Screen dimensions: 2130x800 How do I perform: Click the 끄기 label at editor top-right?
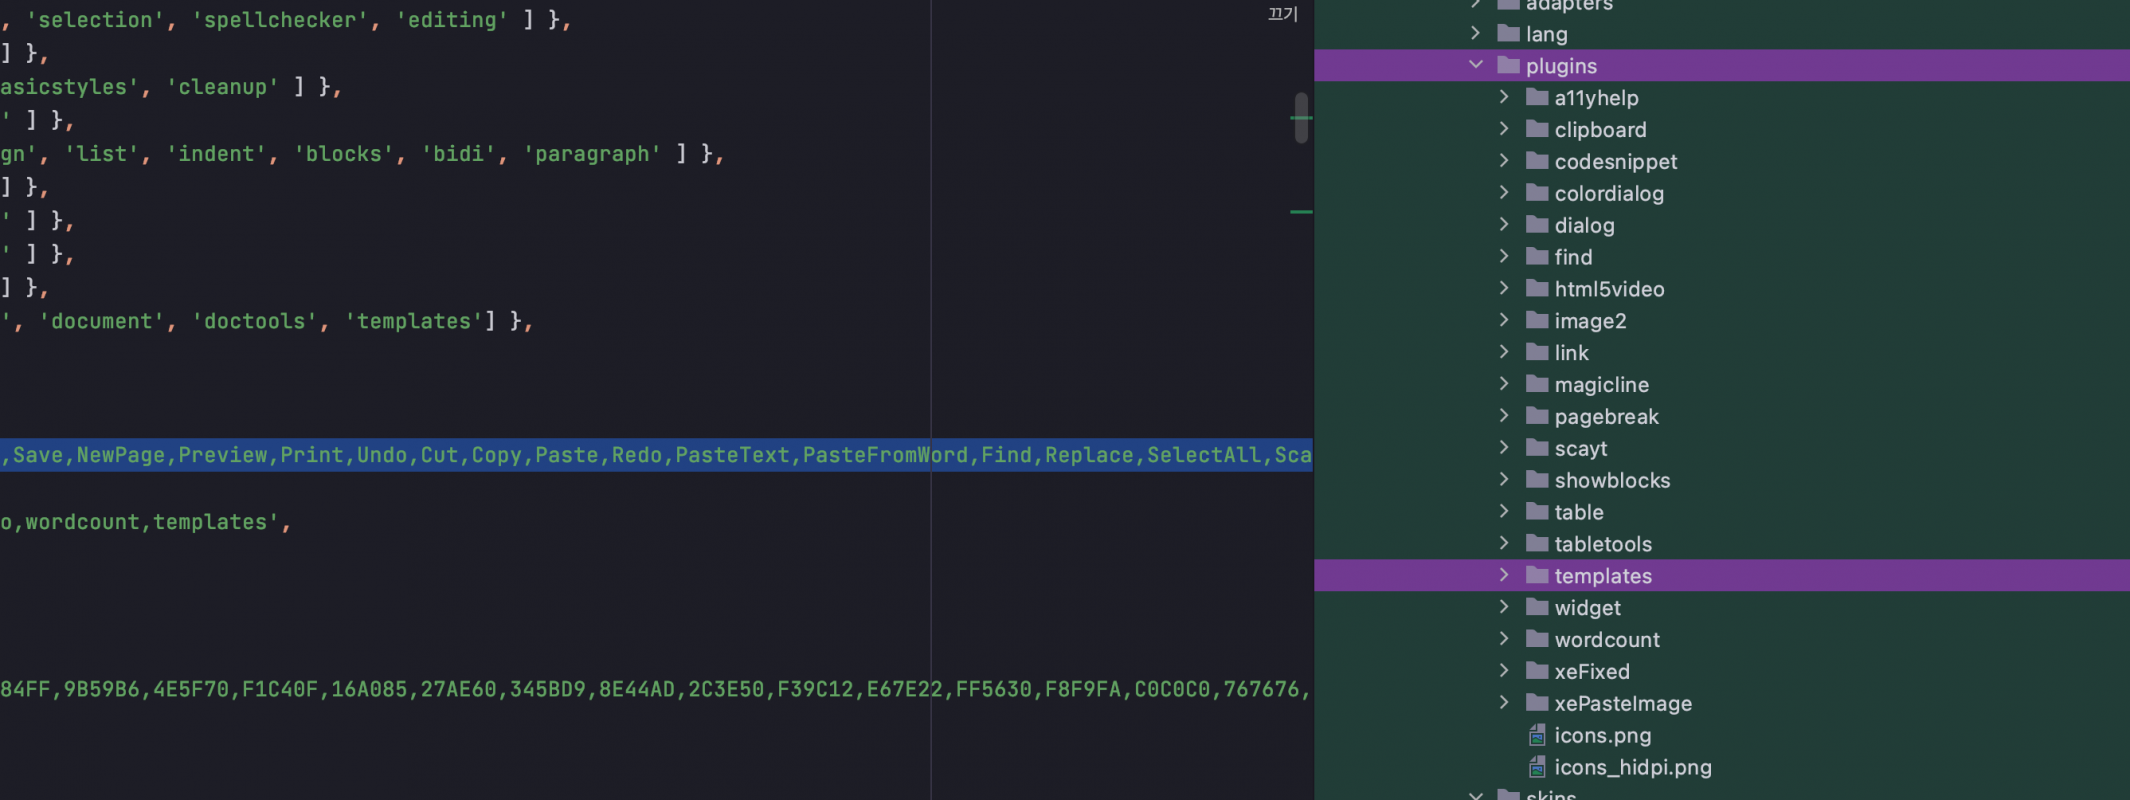[1282, 14]
